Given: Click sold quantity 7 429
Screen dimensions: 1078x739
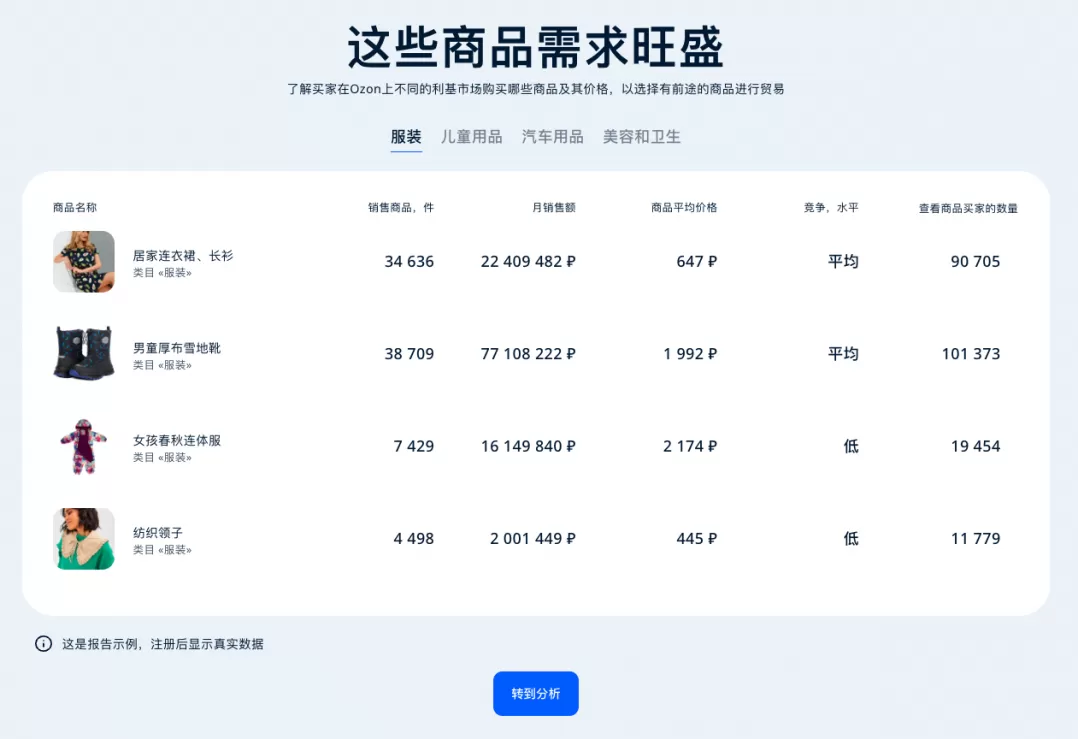Looking at the screenshot, I should 414,446.
